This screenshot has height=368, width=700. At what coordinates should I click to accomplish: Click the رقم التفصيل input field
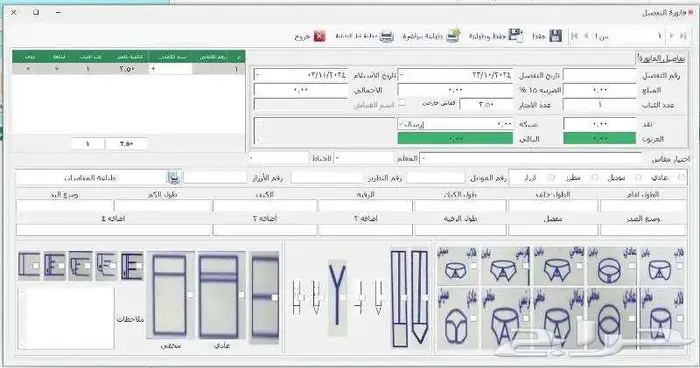[600, 75]
